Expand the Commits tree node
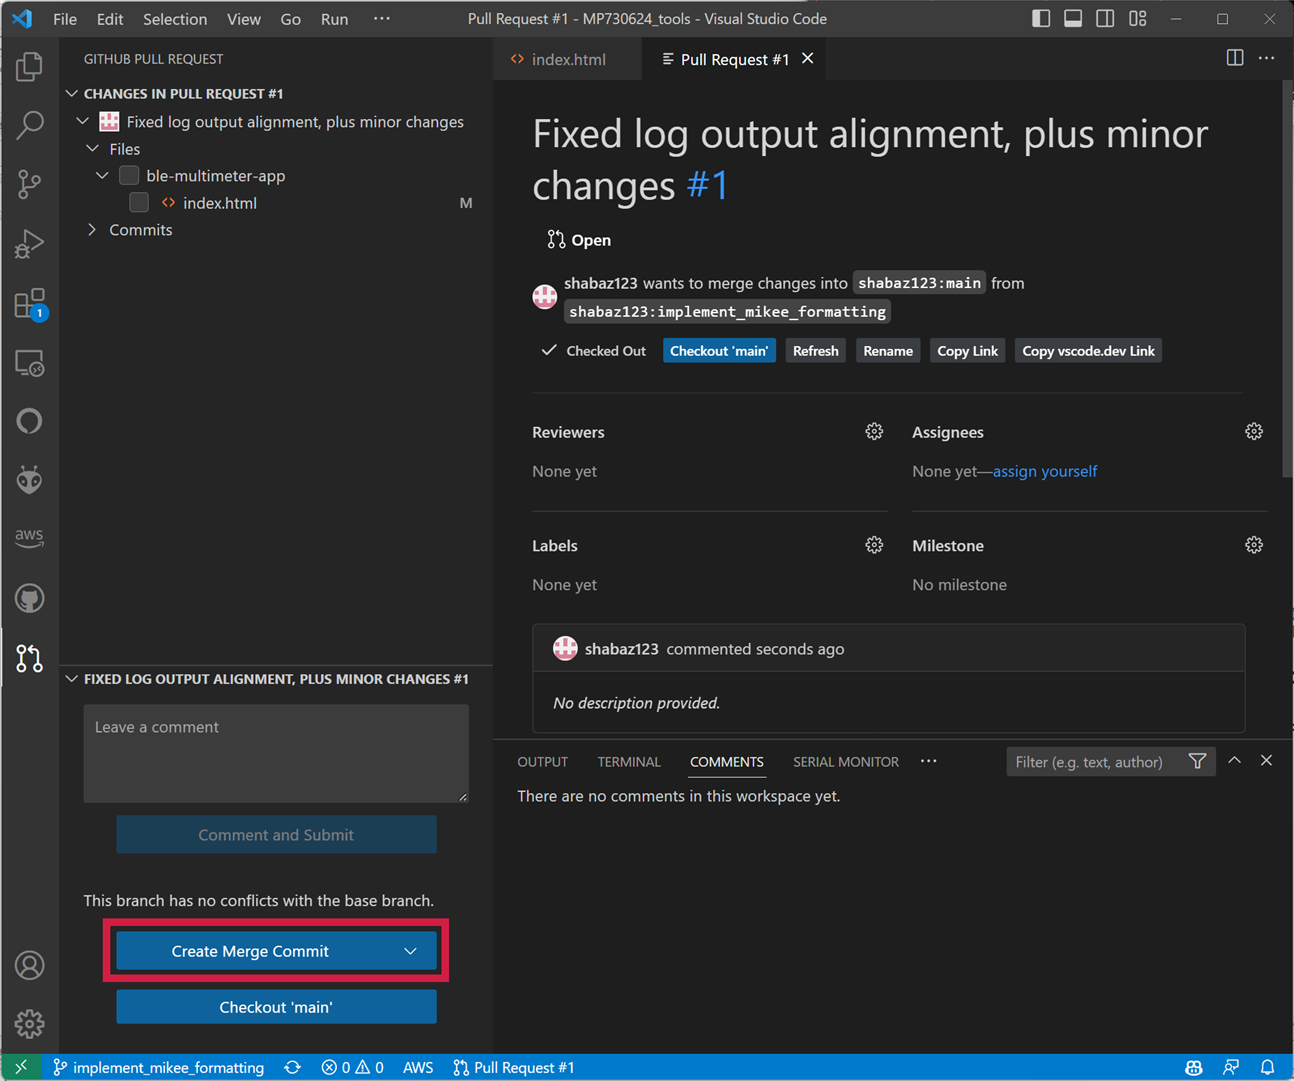1294x1081 pixels. (92, 229)
